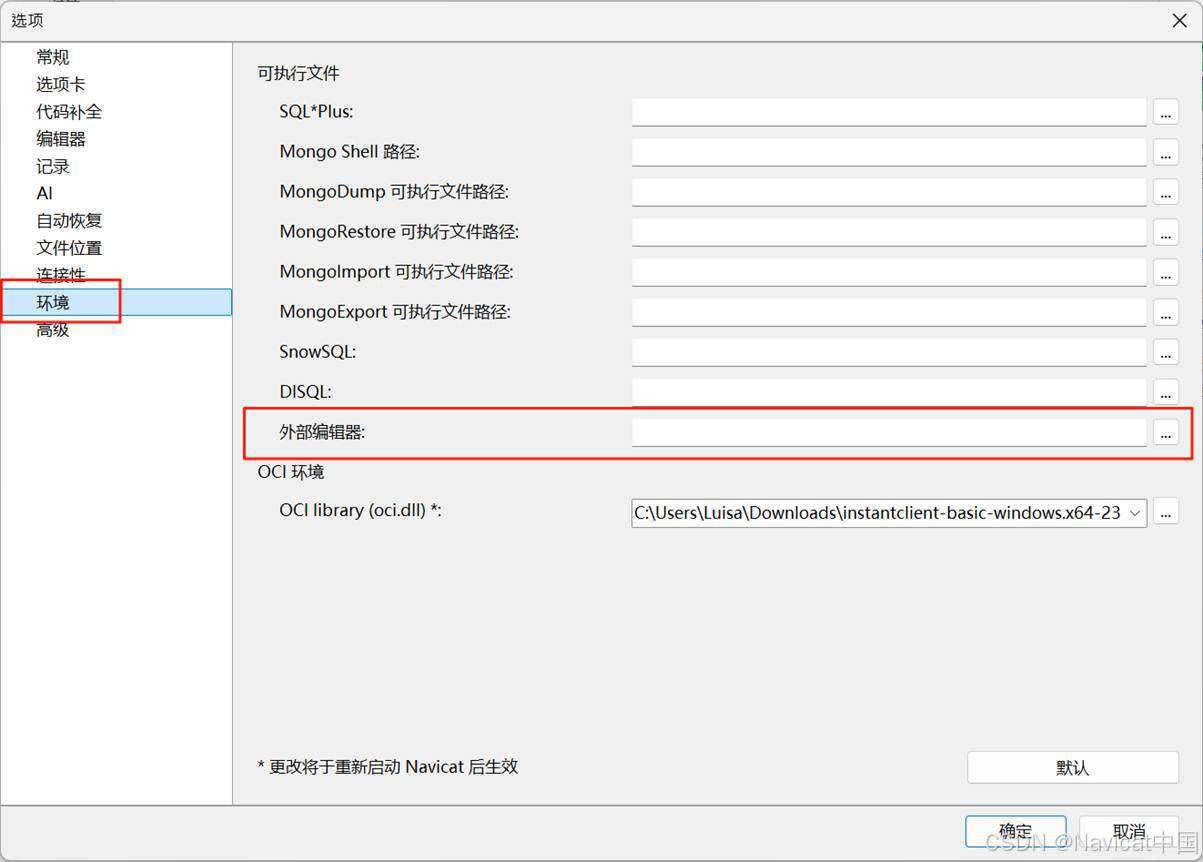Click the 外部编辑器 label
Viewport: 1203px width, 862px height.
(x=323, y=432)
